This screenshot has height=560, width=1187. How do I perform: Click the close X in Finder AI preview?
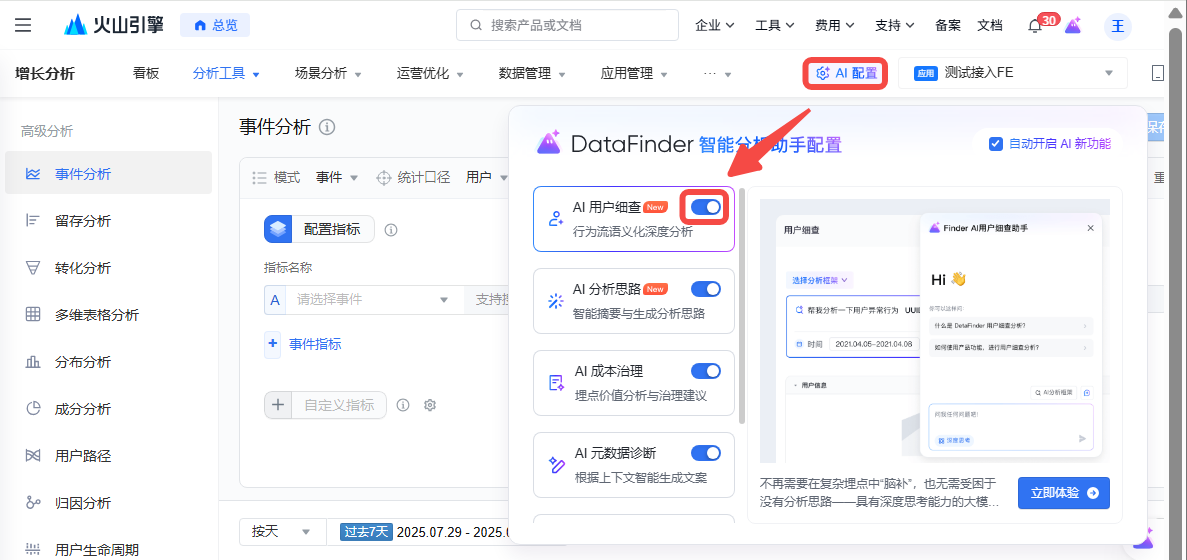(x=1090, y=227)
